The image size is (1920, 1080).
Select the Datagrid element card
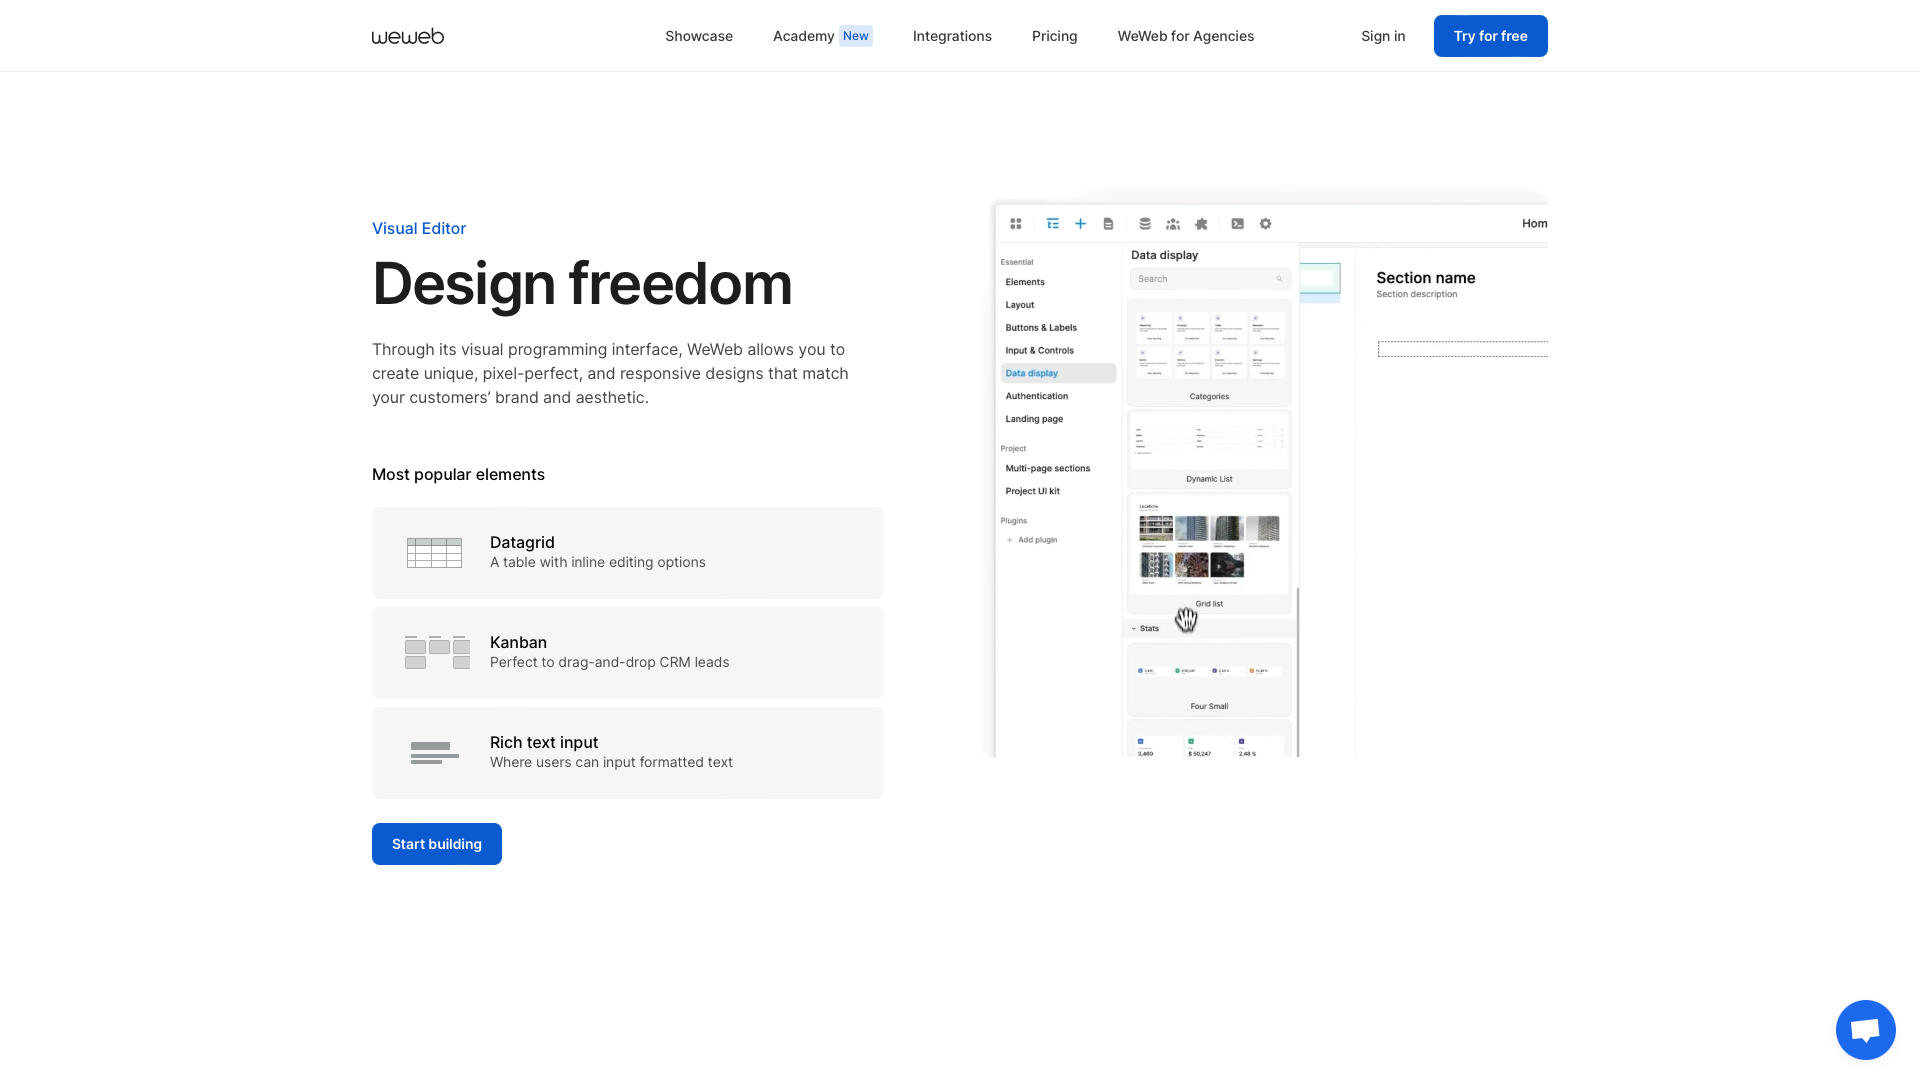[628, 553]
